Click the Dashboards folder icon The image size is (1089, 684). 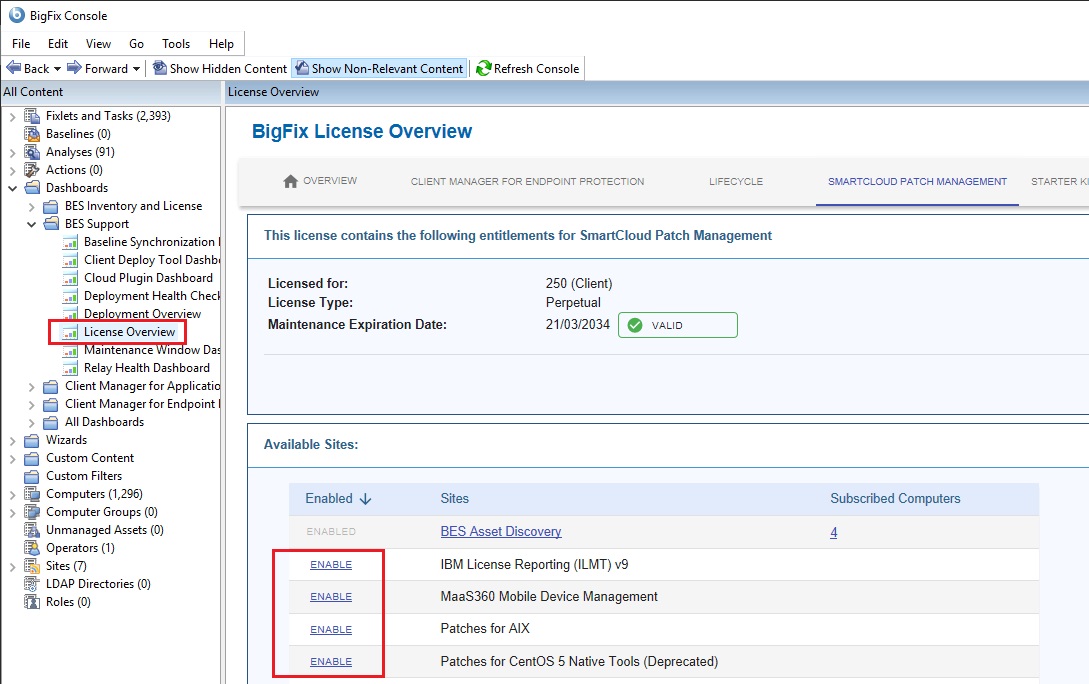coord(32,188)
